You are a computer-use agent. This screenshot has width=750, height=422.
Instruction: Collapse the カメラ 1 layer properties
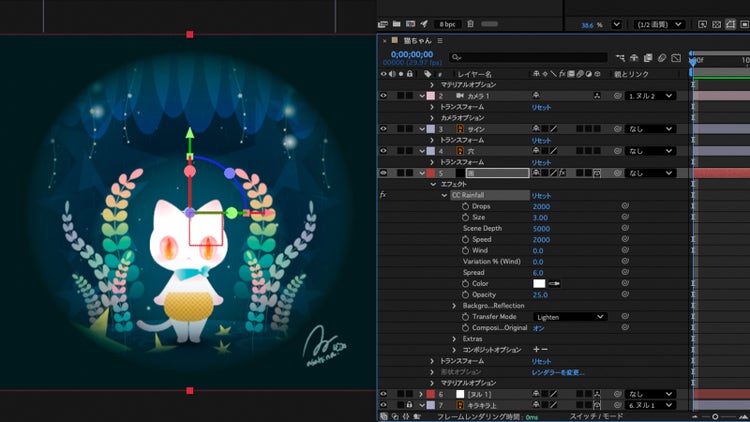(422, 96)
